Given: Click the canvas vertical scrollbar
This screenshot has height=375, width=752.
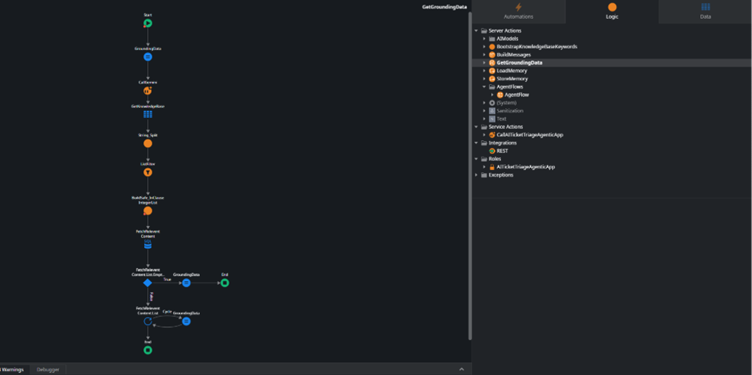Looking at the screenshot, I should (x=470, y=175).
